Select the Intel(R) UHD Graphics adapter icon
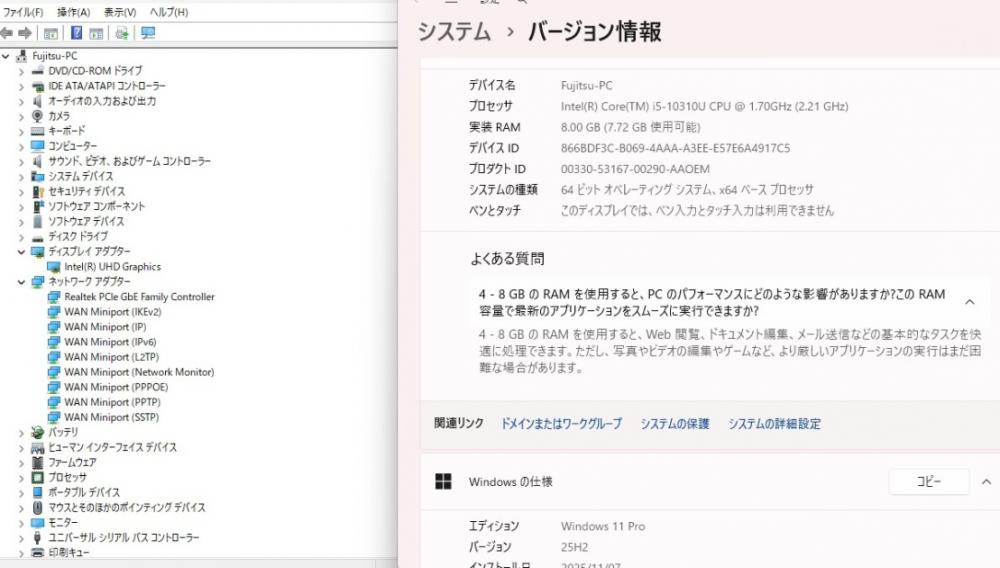This screenshot has height=568, width=1000. (54, 266)
